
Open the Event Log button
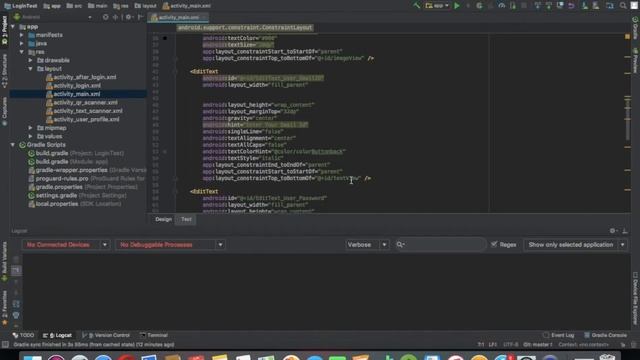(x=559, y=336)
